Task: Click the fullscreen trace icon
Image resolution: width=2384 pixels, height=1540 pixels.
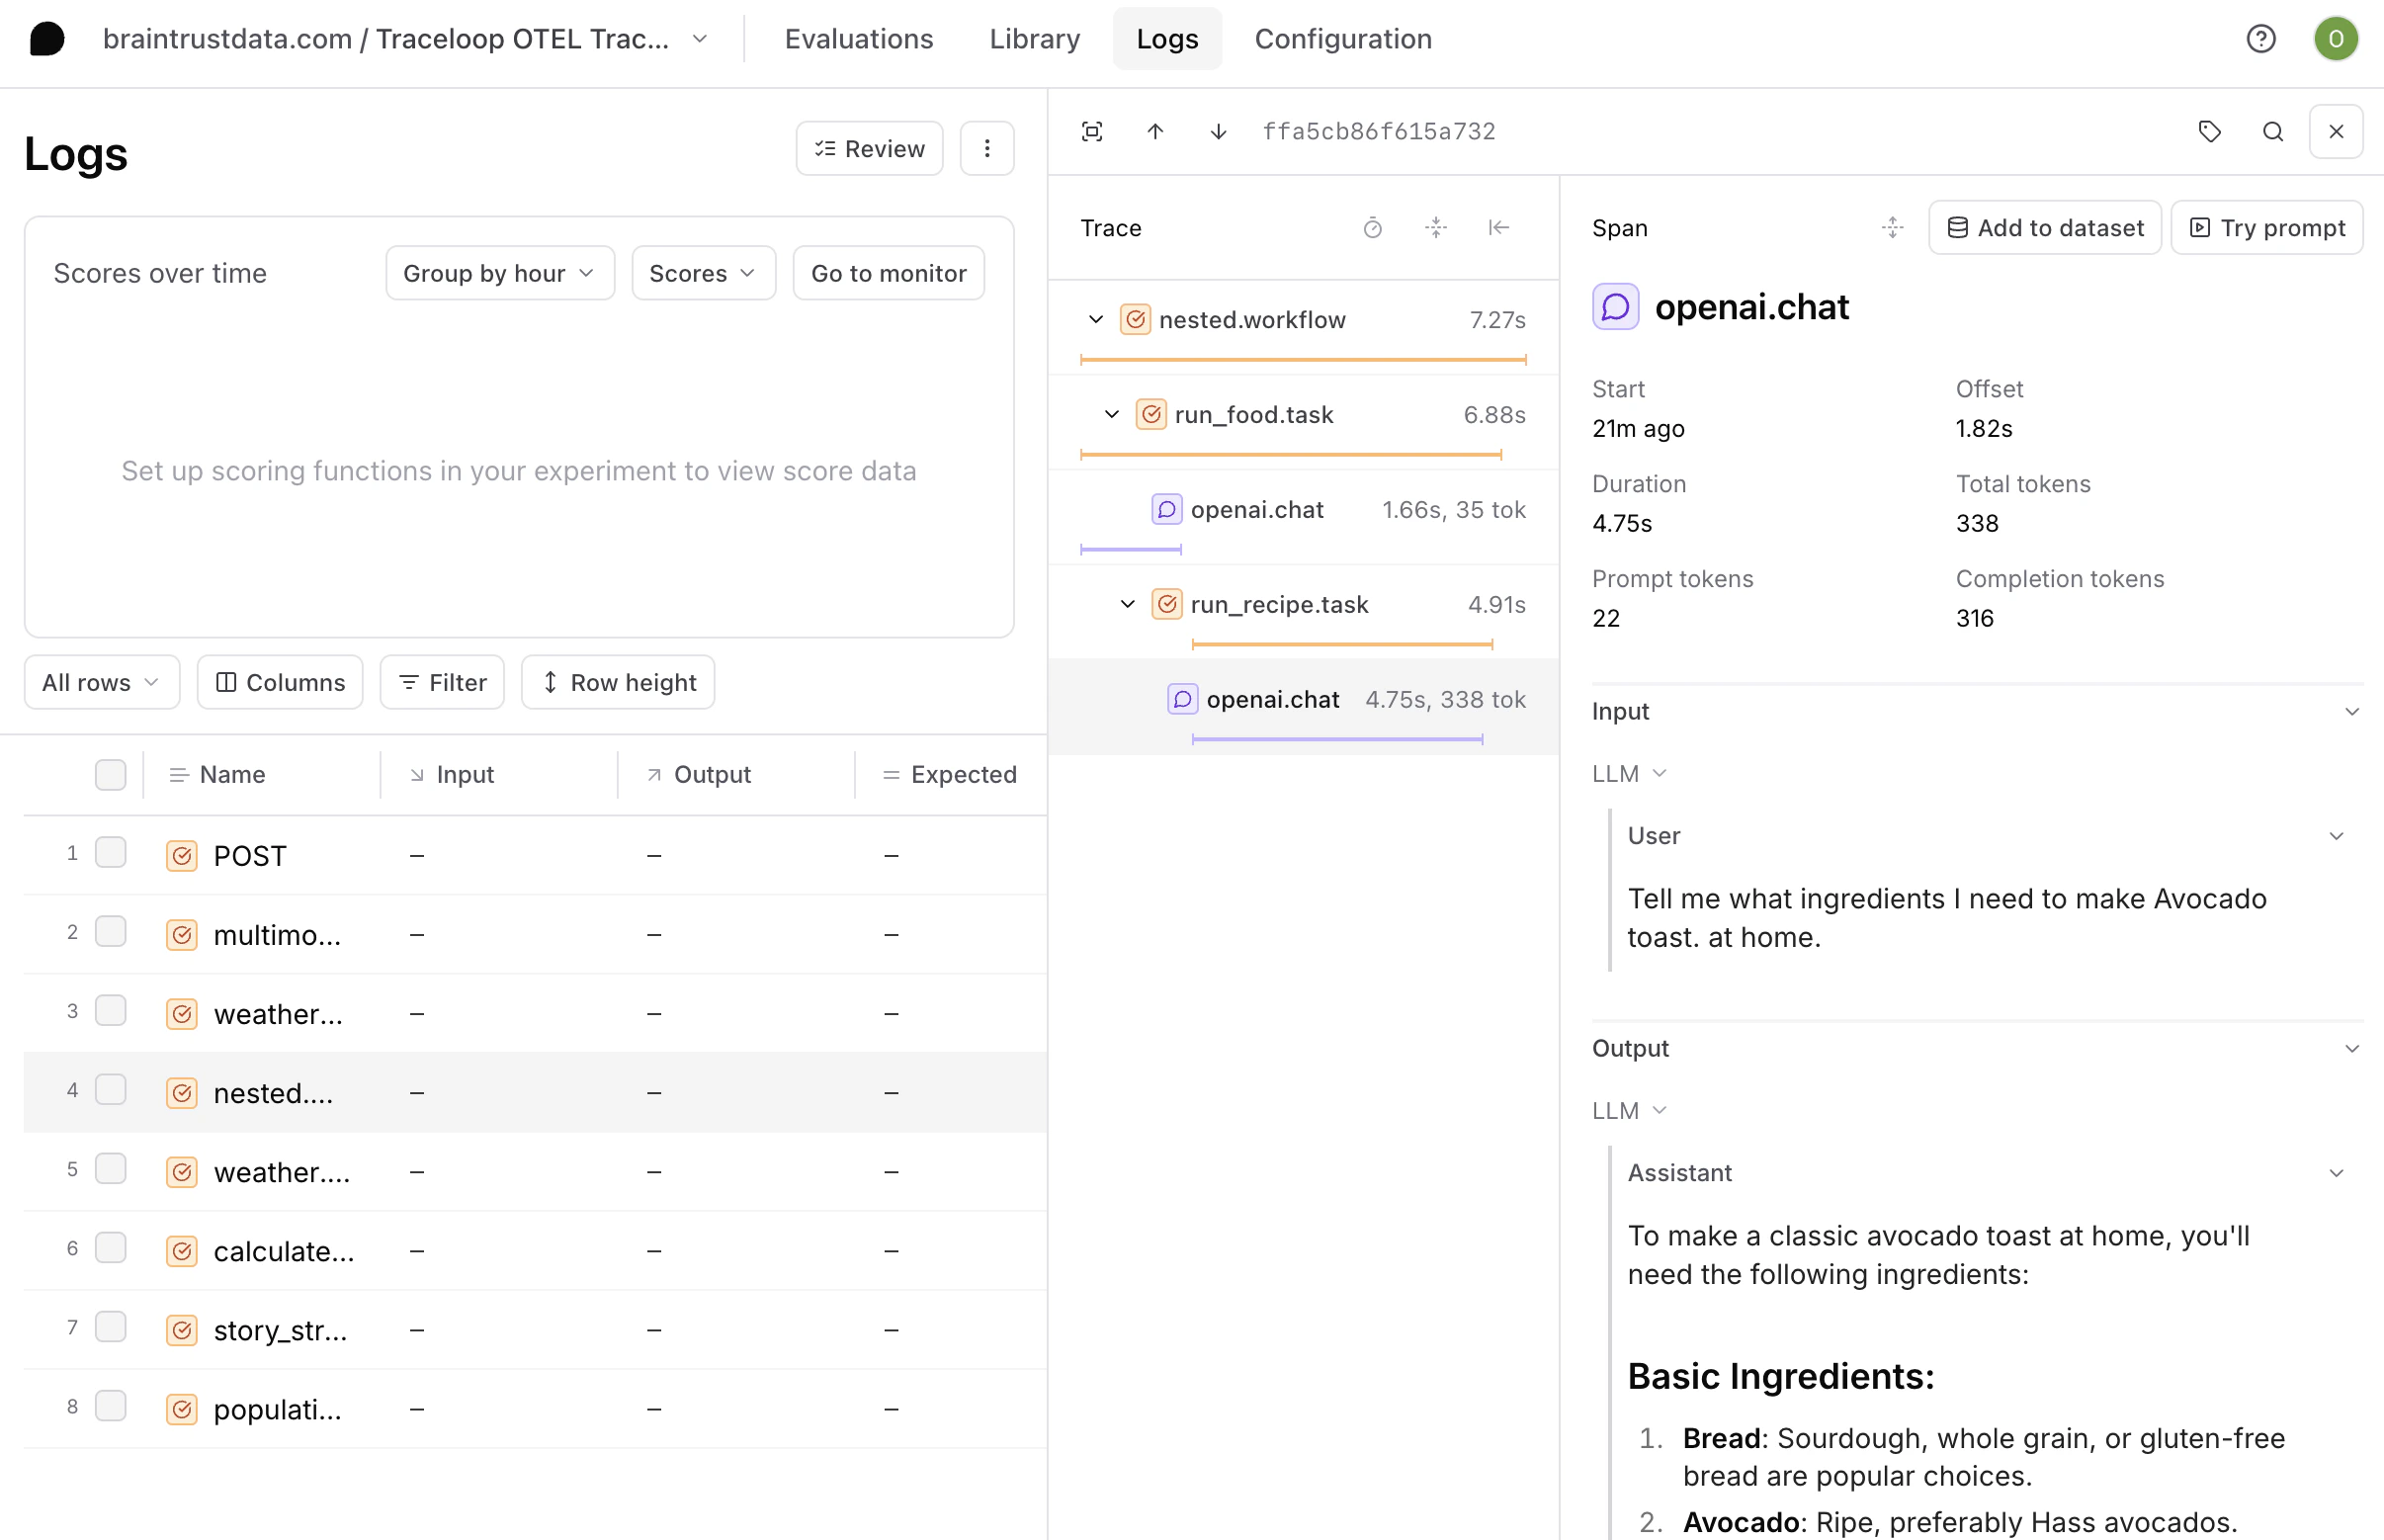Action: click(1092, 131)
